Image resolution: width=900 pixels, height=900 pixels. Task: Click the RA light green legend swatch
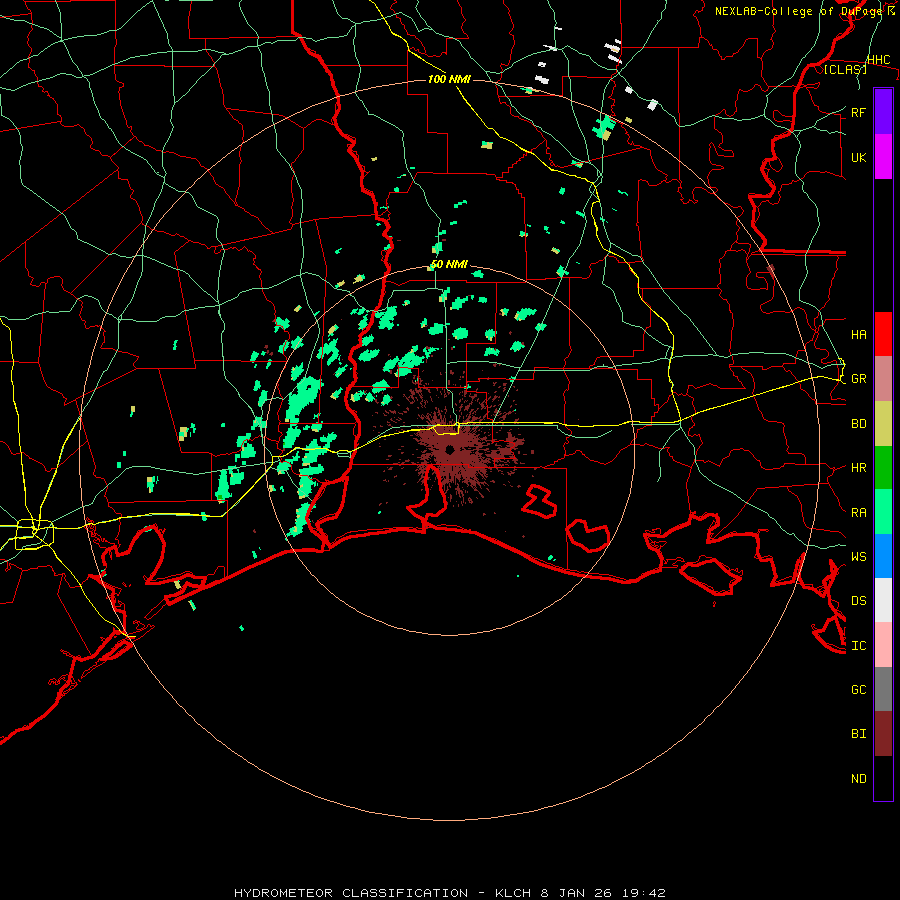883,512
